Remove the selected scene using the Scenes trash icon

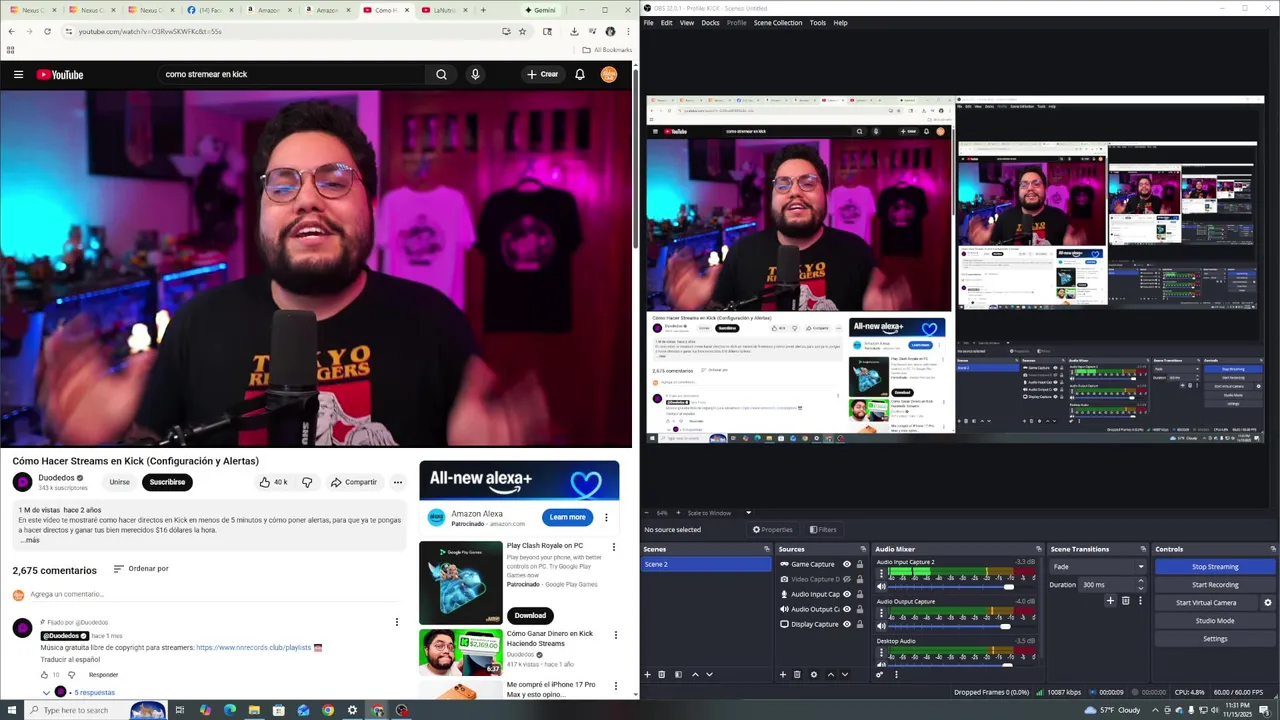coord(661,674)
